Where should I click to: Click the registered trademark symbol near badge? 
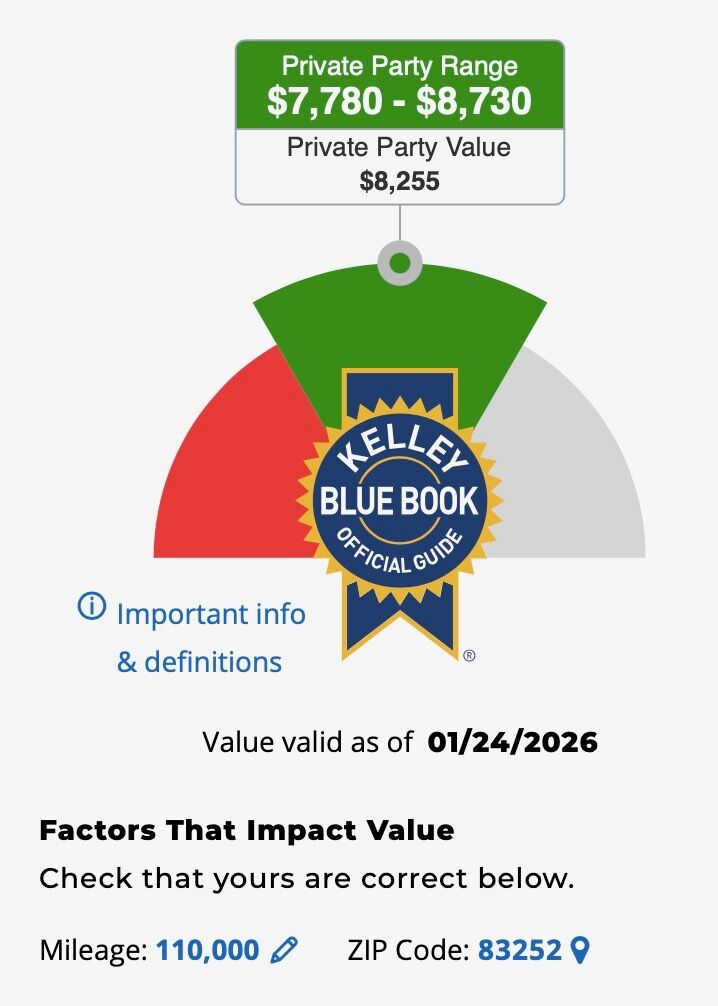469,656
